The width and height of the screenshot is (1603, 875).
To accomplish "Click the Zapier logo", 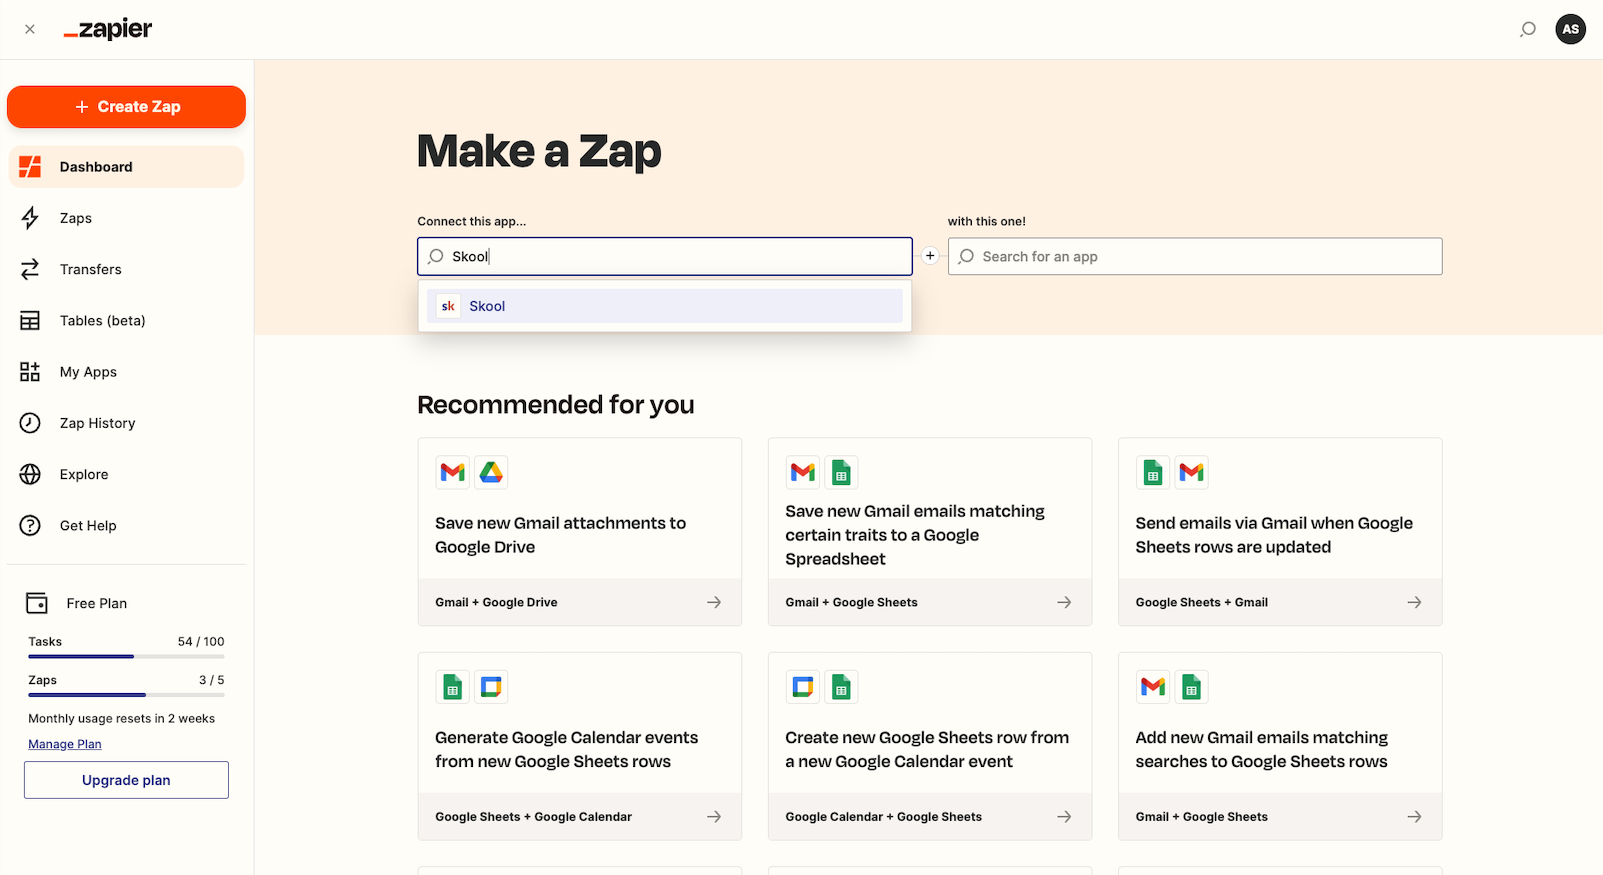I will point(108,29).
